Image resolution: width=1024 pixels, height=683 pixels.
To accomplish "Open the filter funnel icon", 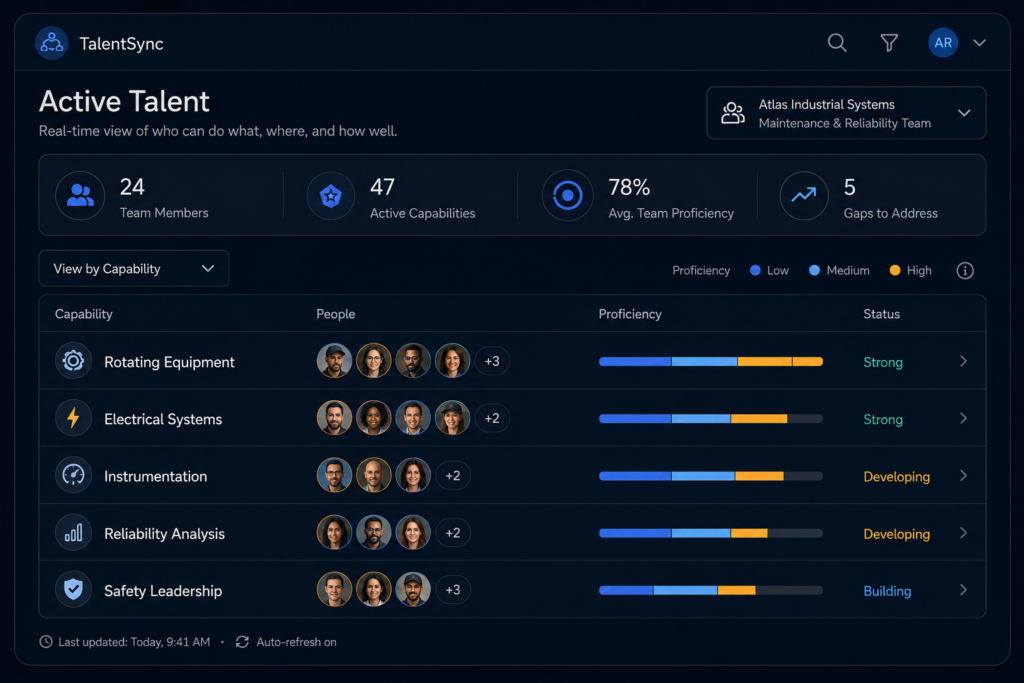I will point(889,43).
